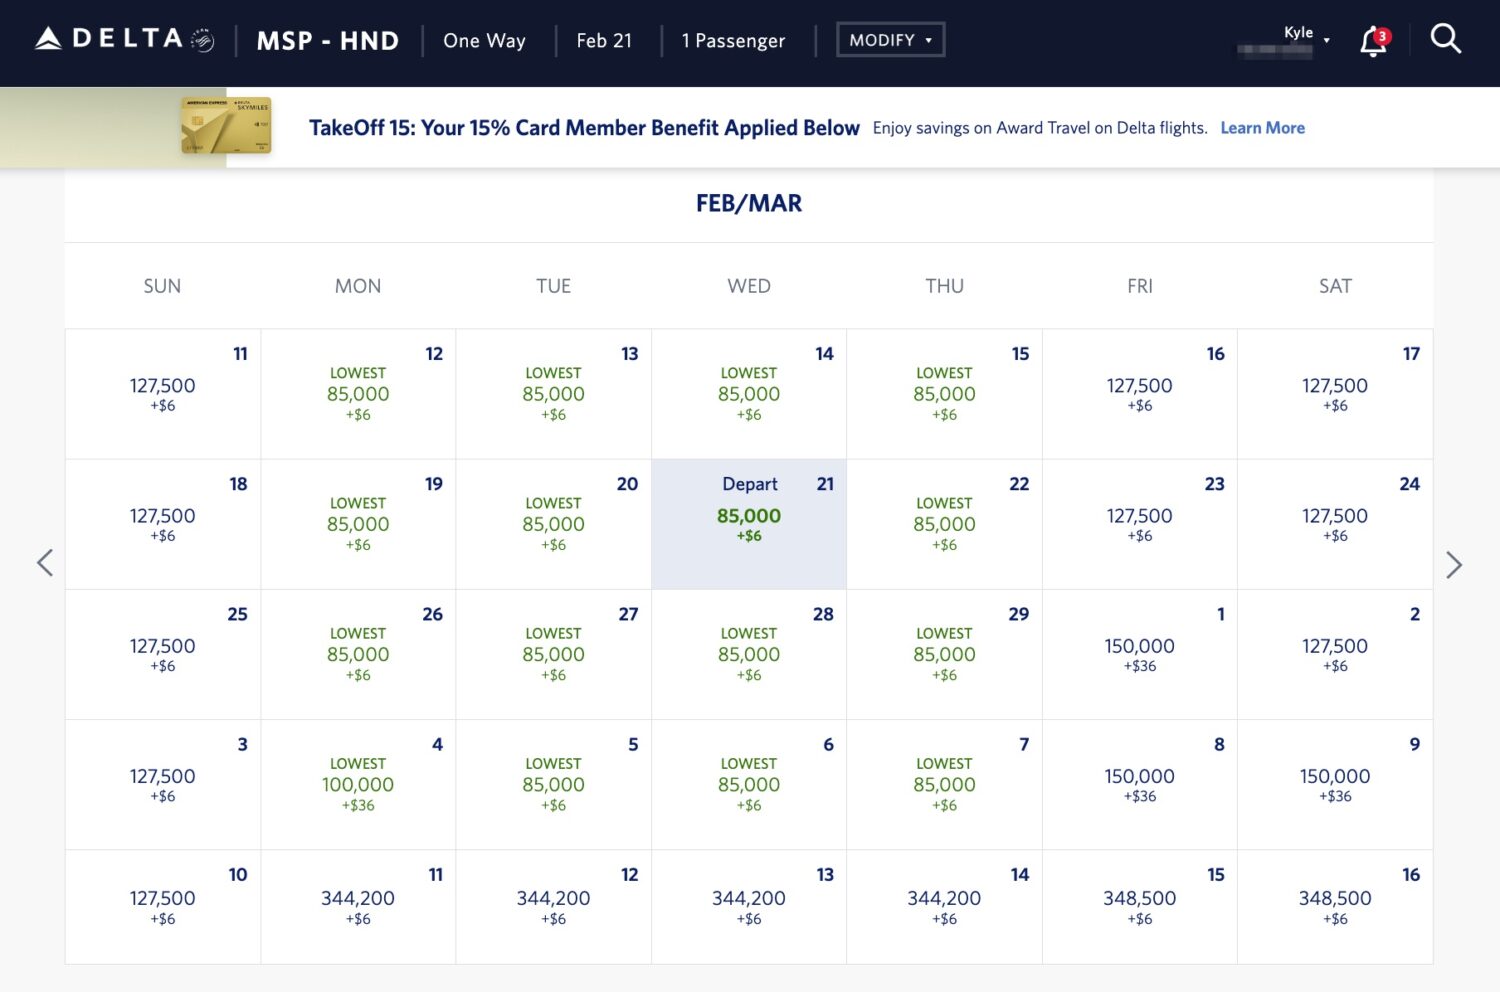Click the One Way trip type label

(x=484, y=40)
